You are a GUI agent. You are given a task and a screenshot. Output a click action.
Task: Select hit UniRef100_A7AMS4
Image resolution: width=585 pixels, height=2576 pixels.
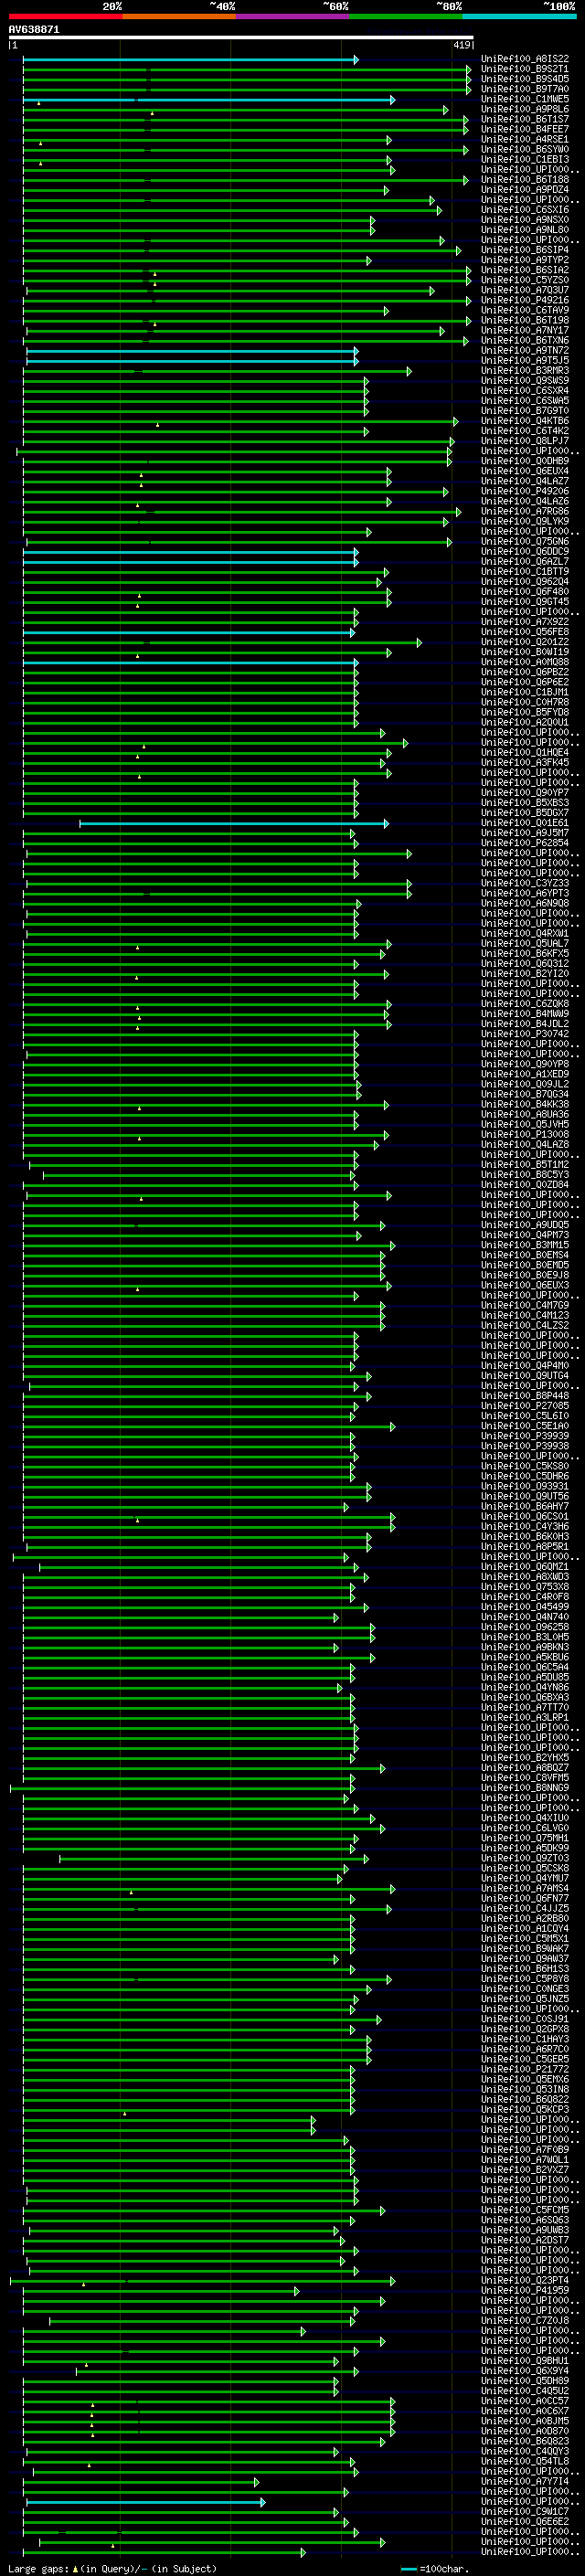coord(525,1888)
